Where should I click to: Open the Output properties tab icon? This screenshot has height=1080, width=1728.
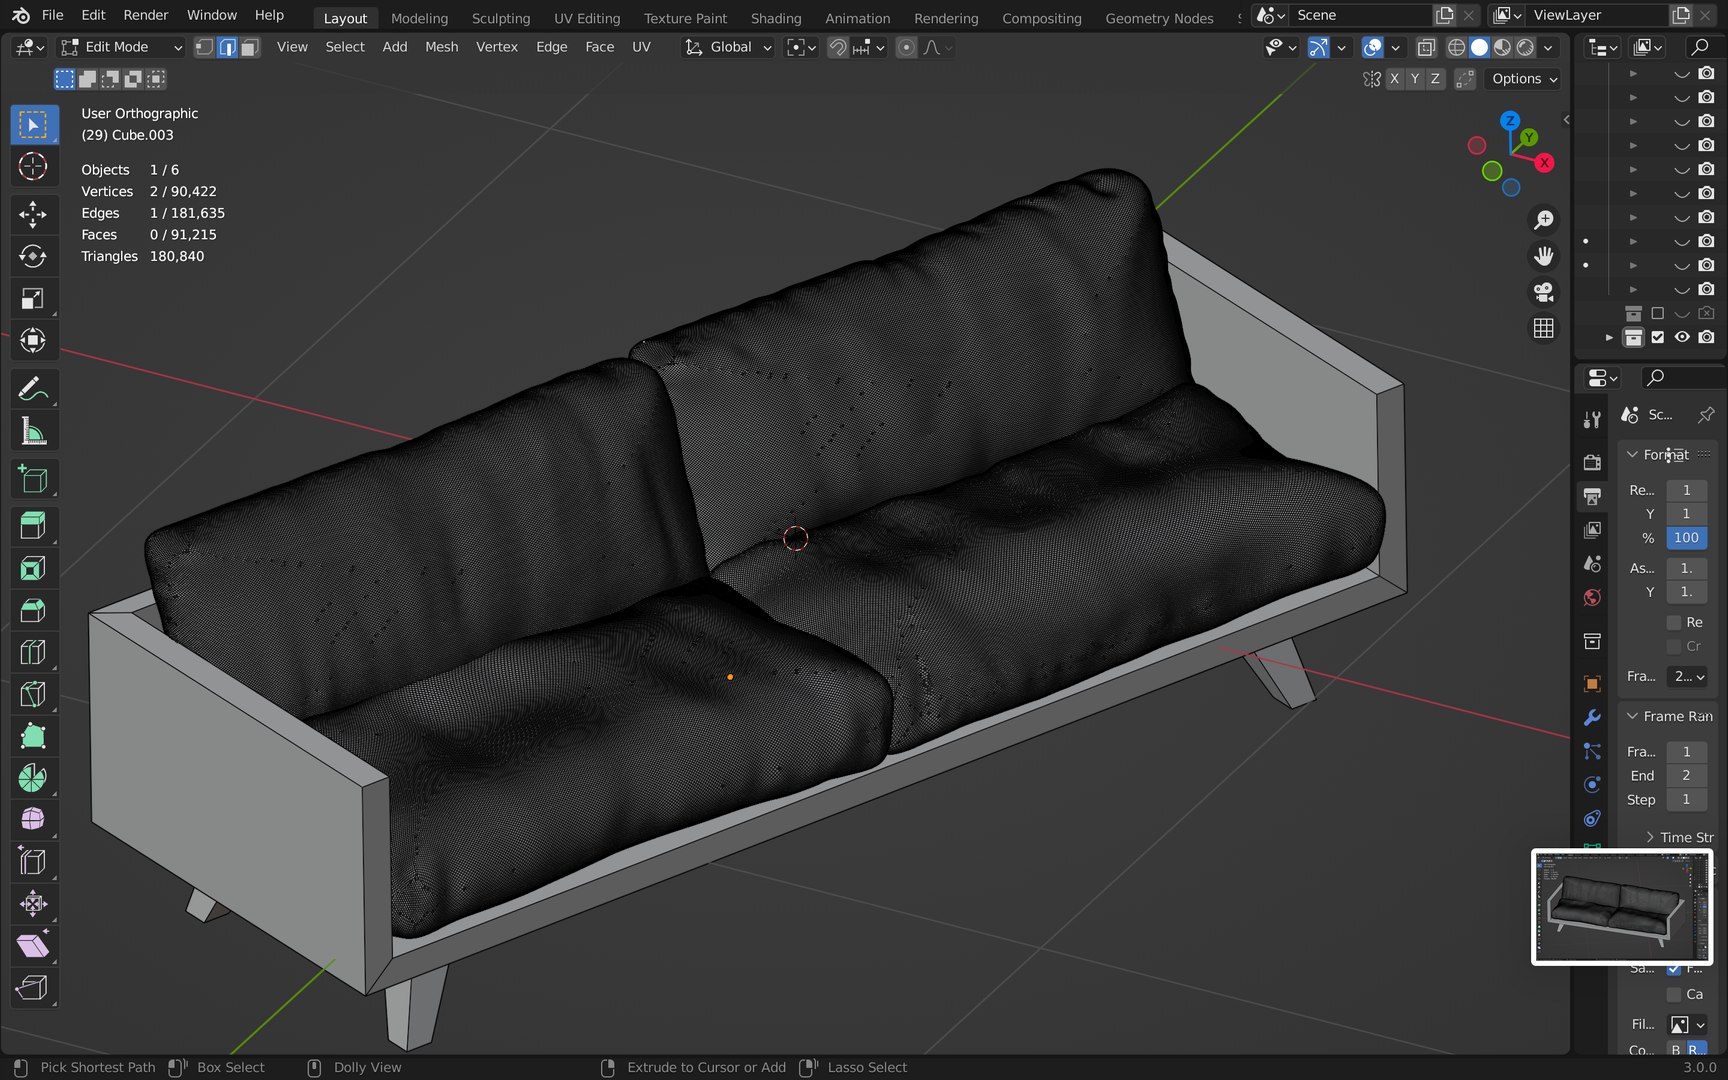tap(1593, 496)
